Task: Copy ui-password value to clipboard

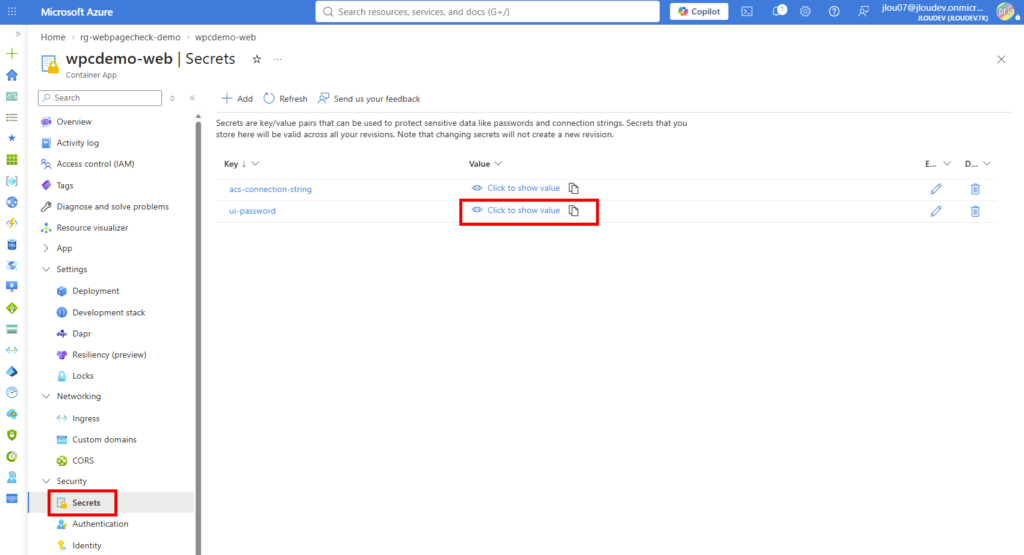Action: pos(573,211)
